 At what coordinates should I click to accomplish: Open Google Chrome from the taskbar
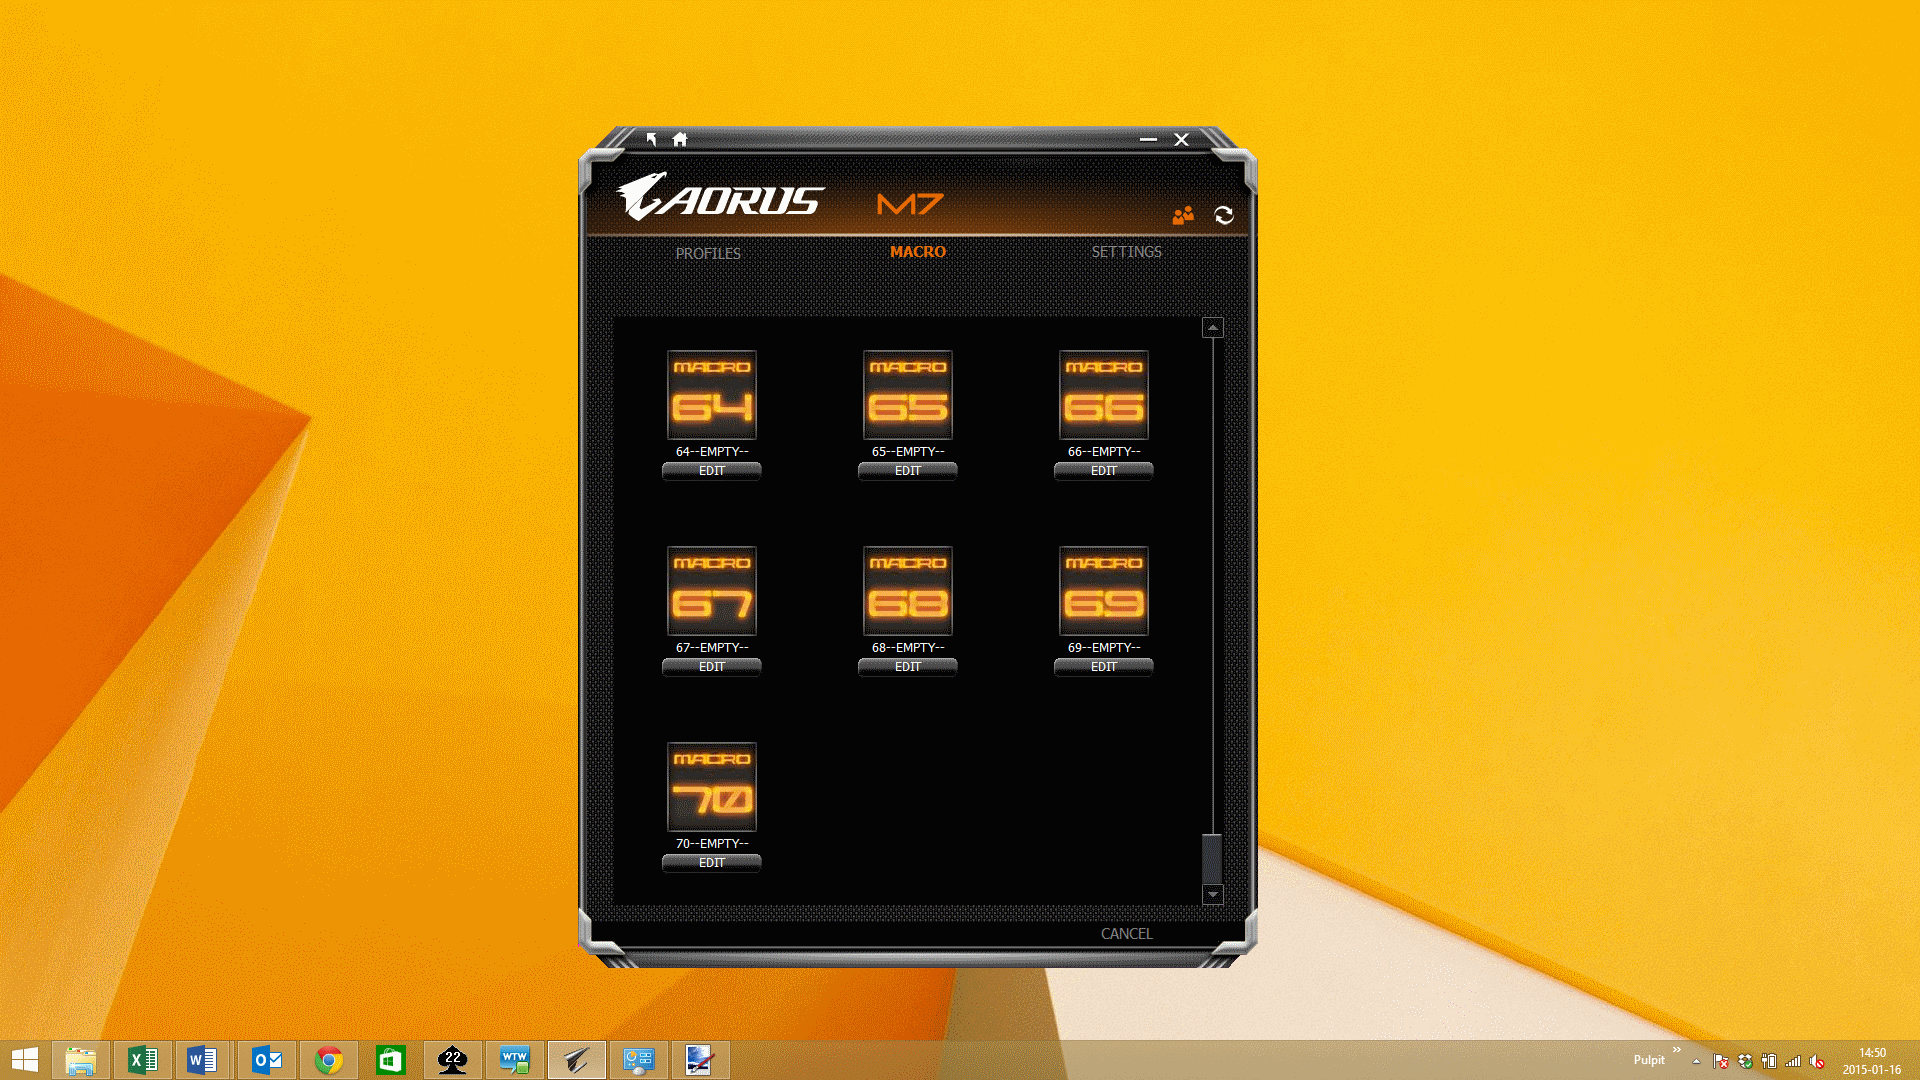[329, 1060]
